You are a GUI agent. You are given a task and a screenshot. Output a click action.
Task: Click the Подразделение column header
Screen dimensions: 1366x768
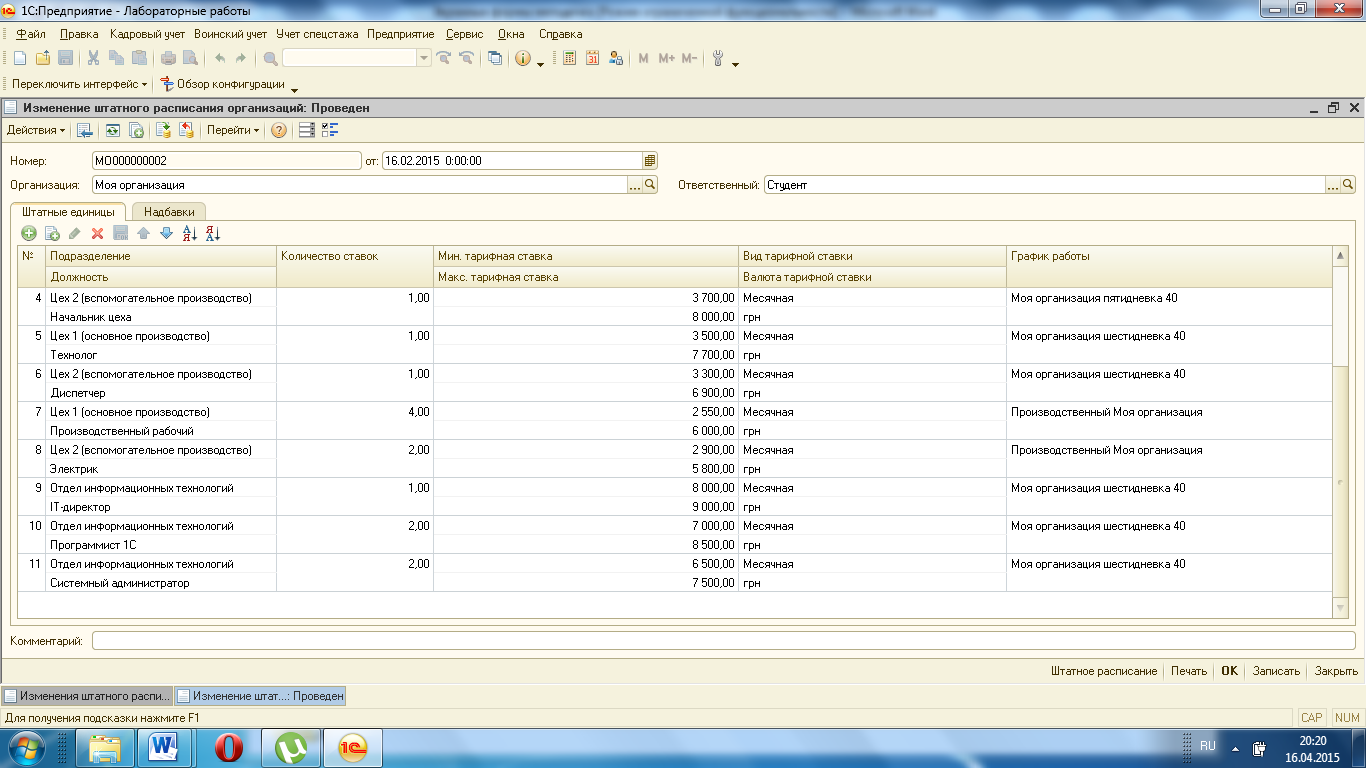click(161, 256)
